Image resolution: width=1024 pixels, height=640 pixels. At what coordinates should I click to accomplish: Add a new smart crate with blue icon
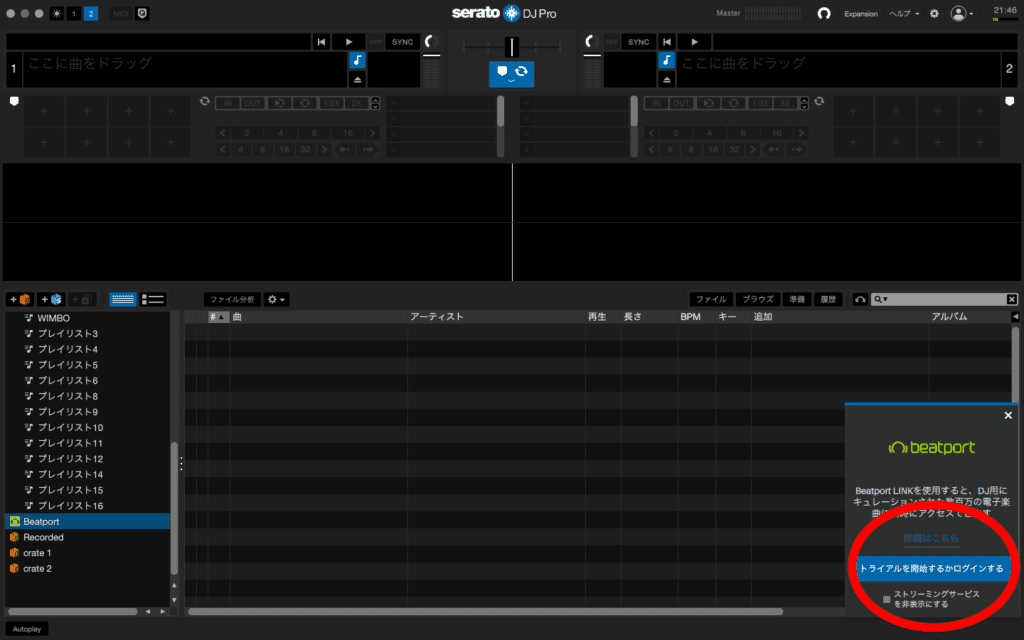tap(51, 299)
